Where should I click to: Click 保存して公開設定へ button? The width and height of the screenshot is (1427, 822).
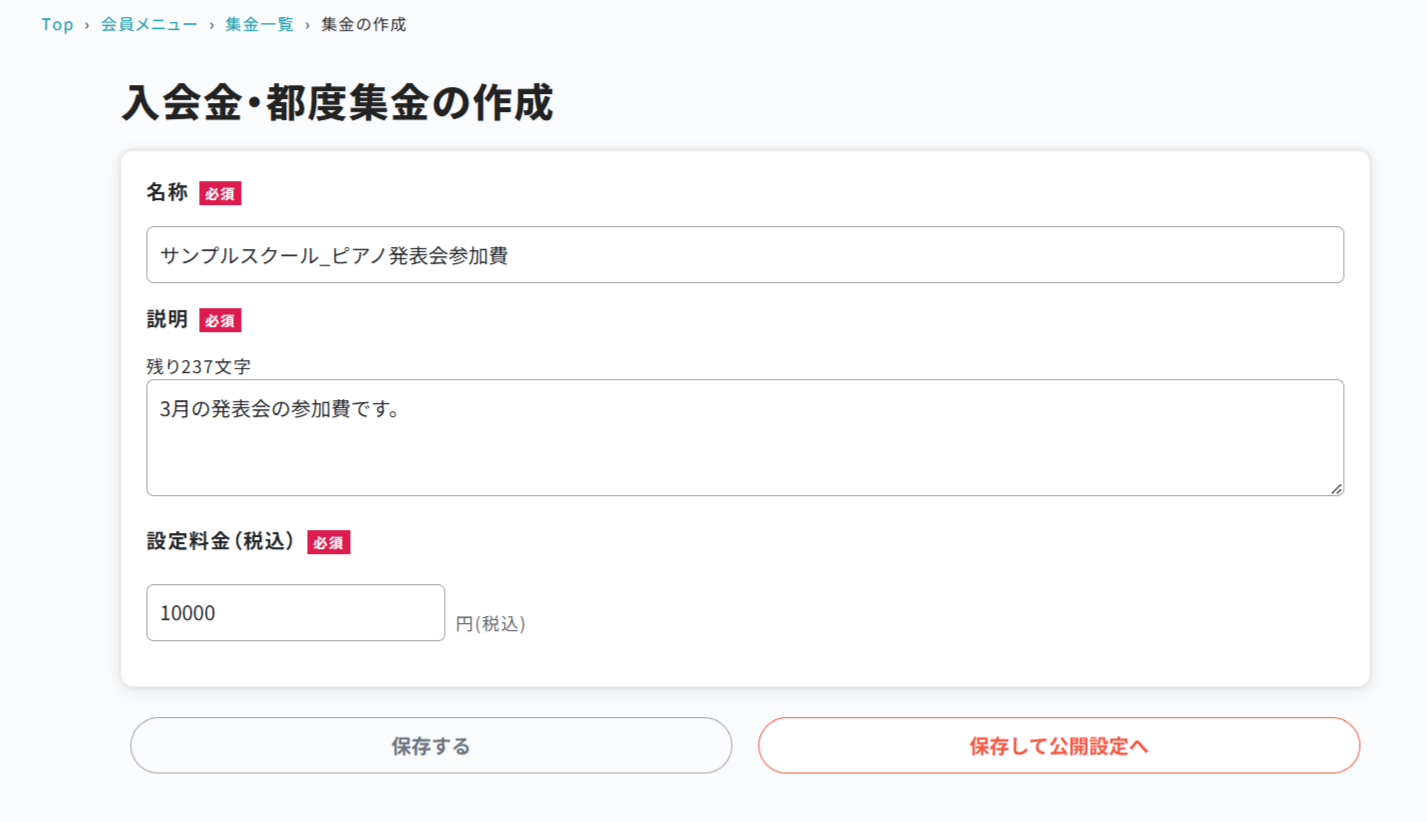1058,746
